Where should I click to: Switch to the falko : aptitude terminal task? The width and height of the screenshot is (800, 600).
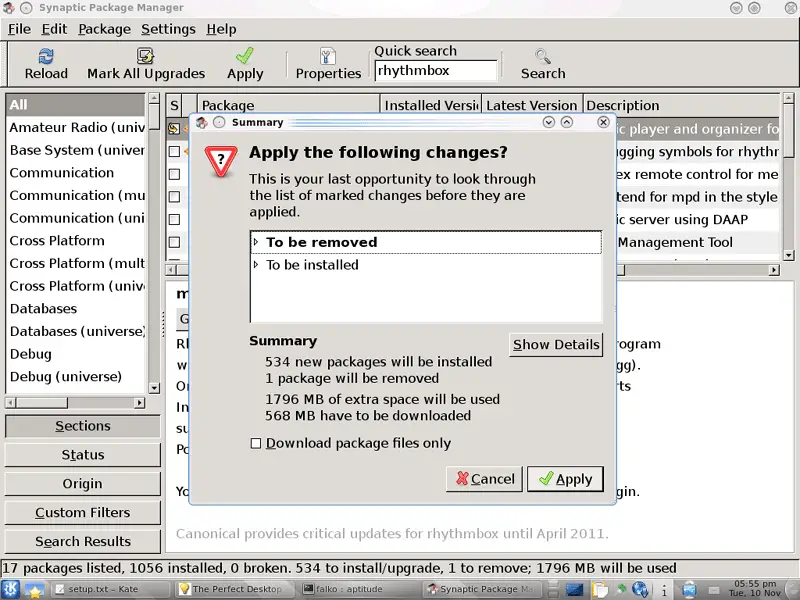(x=360, y=589)
